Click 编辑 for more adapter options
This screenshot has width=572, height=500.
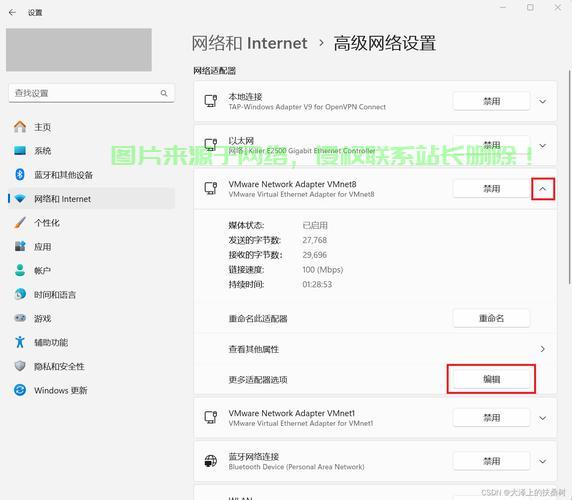[x=491, y=379]
